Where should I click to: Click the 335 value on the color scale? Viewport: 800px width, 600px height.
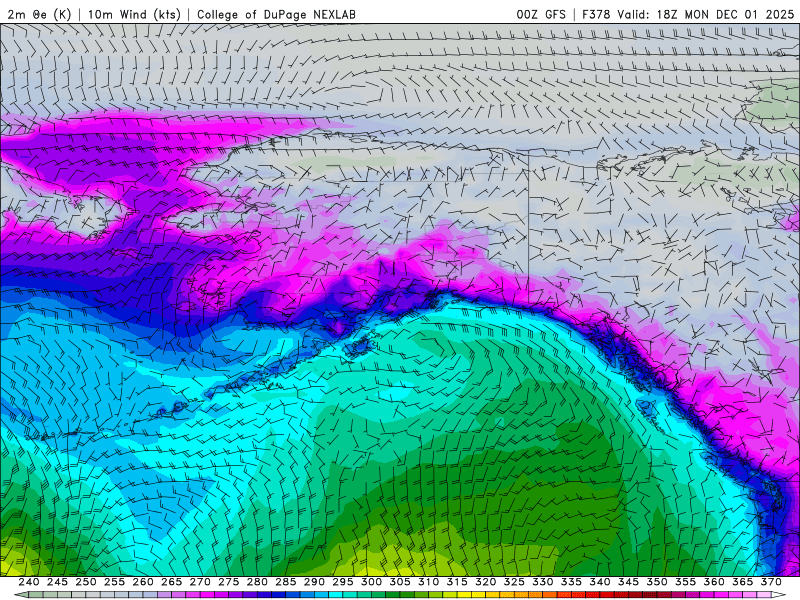(x=571, y=582)
